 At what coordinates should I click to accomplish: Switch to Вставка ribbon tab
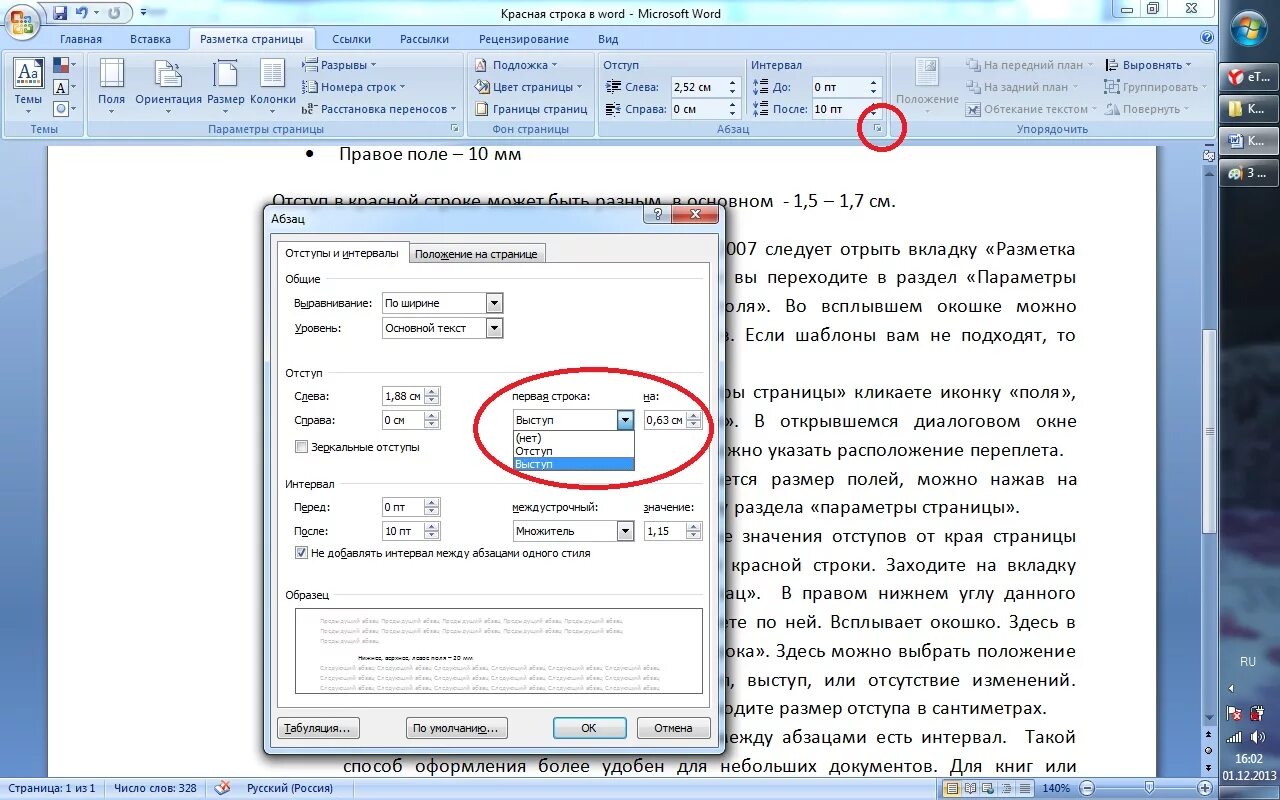tap(151, 39)
